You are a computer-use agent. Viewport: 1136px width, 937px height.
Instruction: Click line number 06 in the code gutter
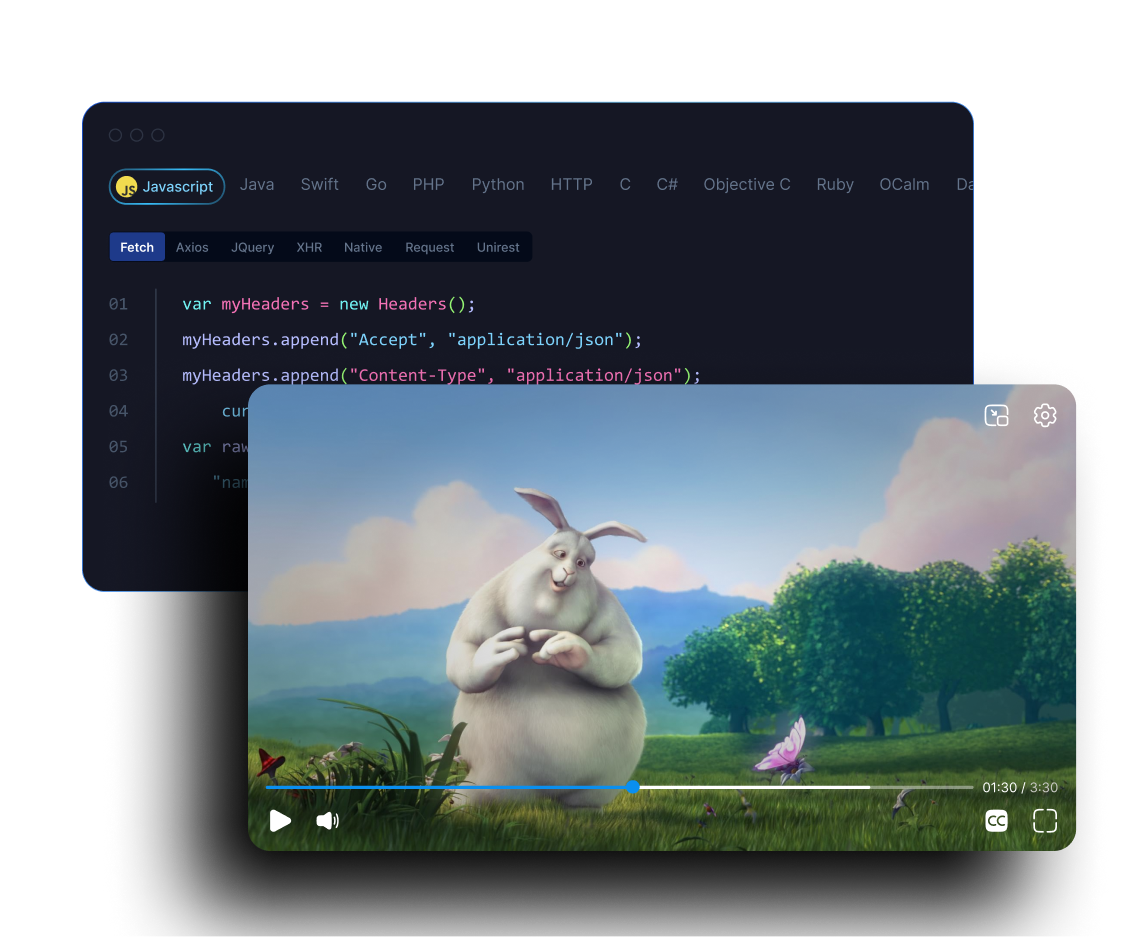[x=118, y=482]
